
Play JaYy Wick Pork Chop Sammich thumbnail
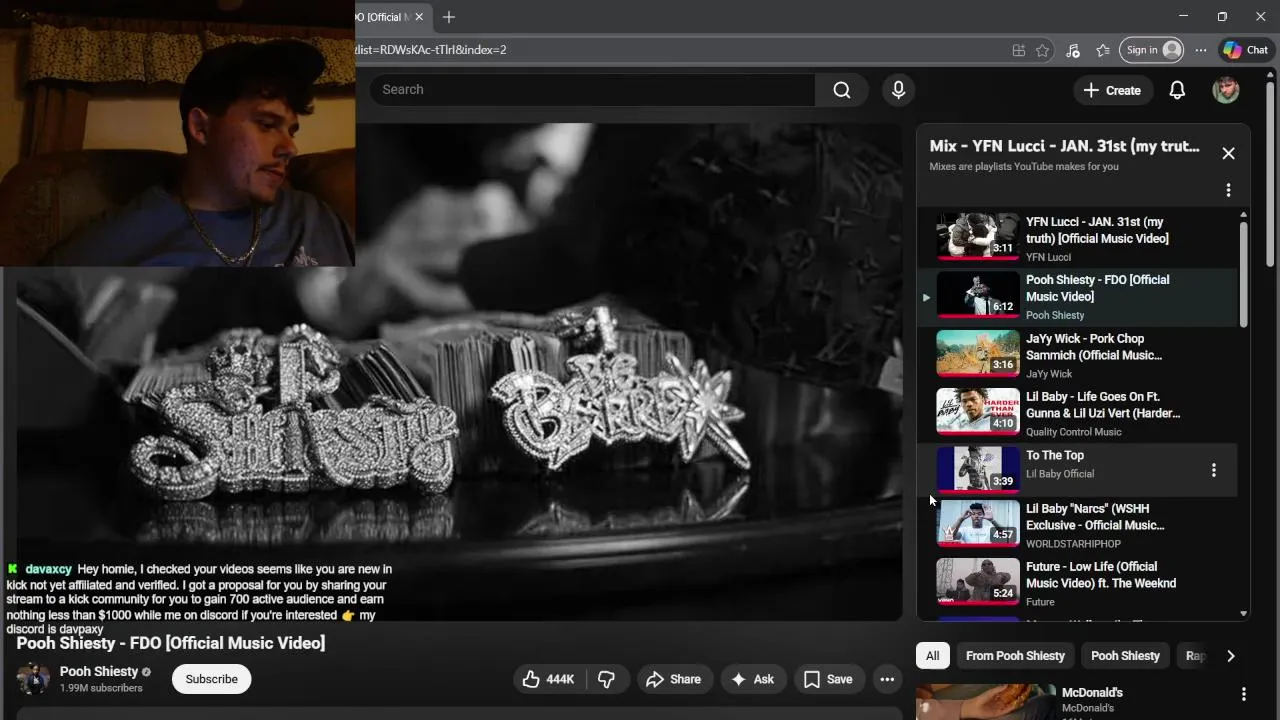click(x=978, y=353)
